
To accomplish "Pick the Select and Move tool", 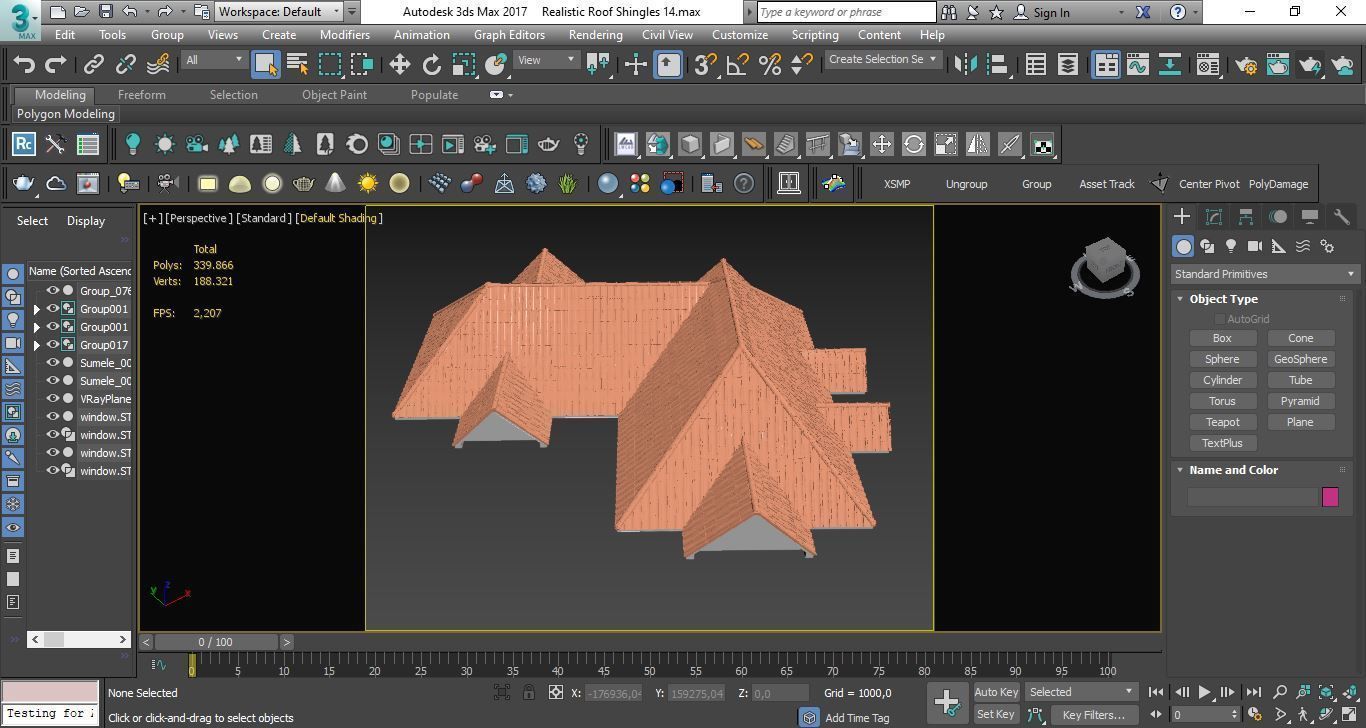I will coord(399,65).
